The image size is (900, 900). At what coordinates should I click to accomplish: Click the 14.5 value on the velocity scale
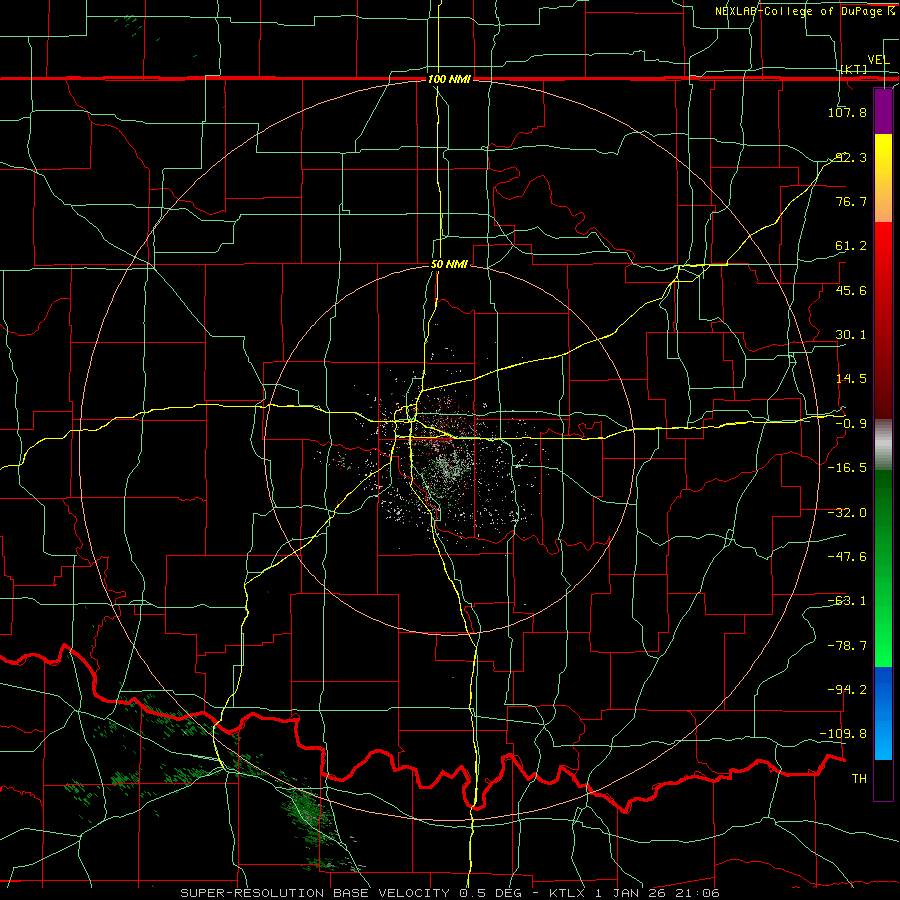[850, 379]
